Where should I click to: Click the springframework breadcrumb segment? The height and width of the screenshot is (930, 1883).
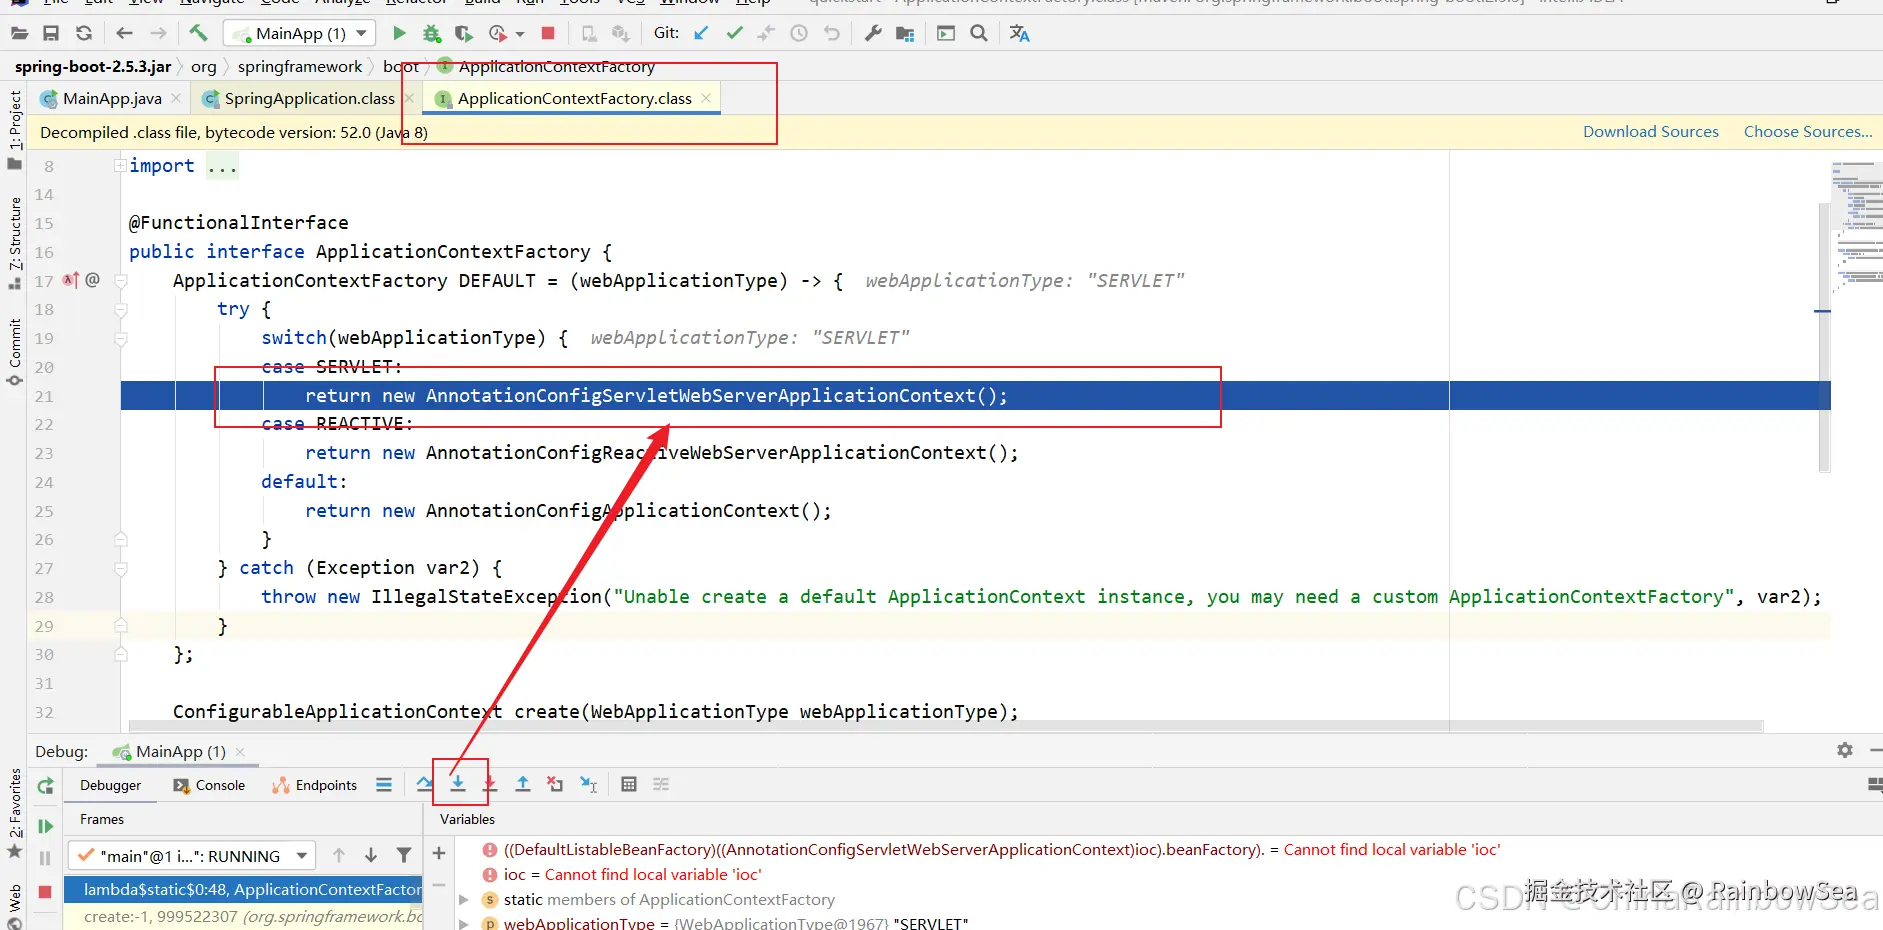300,66
